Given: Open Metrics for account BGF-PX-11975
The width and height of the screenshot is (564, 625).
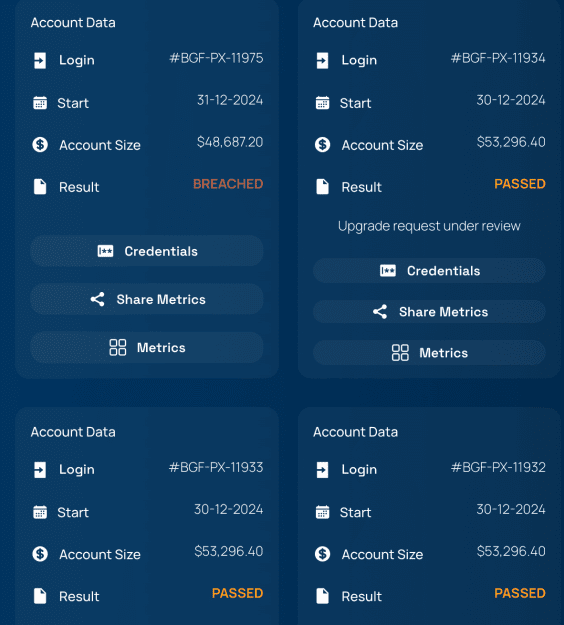Looking at the screenshot, I should click(x=147, y=348).
